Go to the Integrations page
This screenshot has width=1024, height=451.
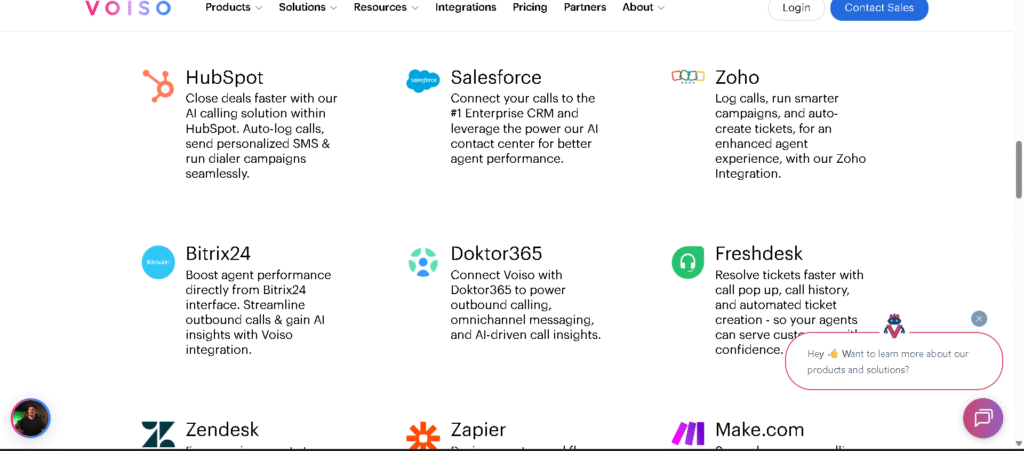point(466,8)
